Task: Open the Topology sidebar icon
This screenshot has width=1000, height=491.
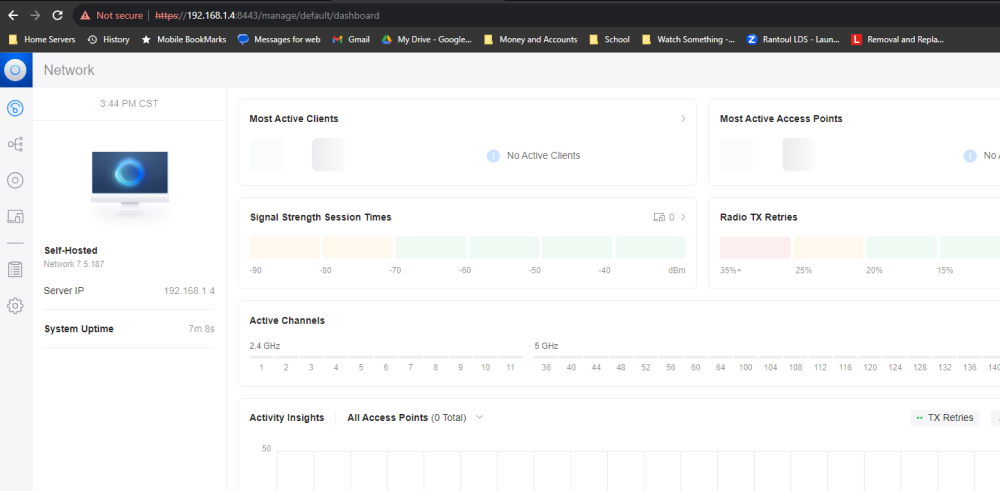Action: [15, 145]
